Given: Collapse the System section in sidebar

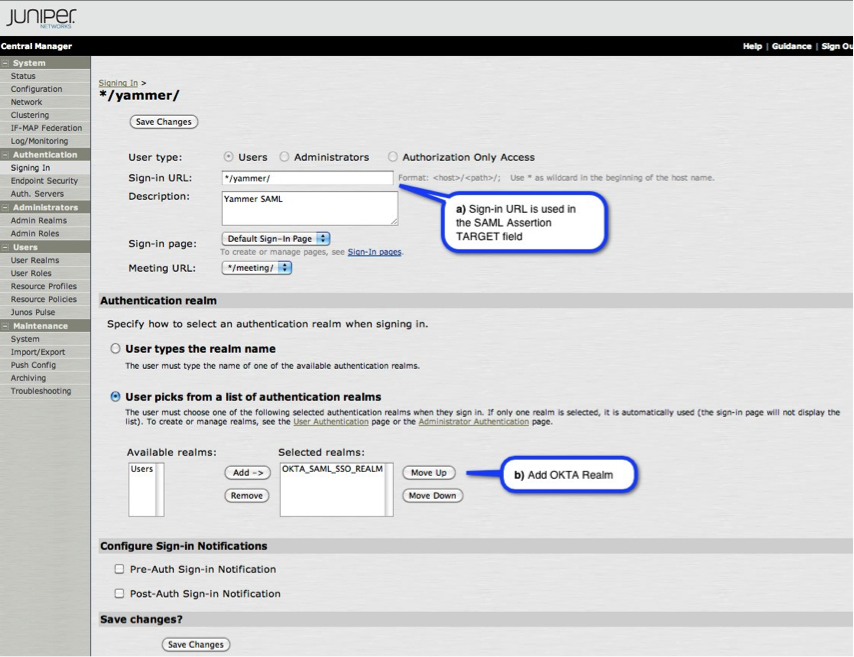Looking at the screenshot, I should point(5,63).
